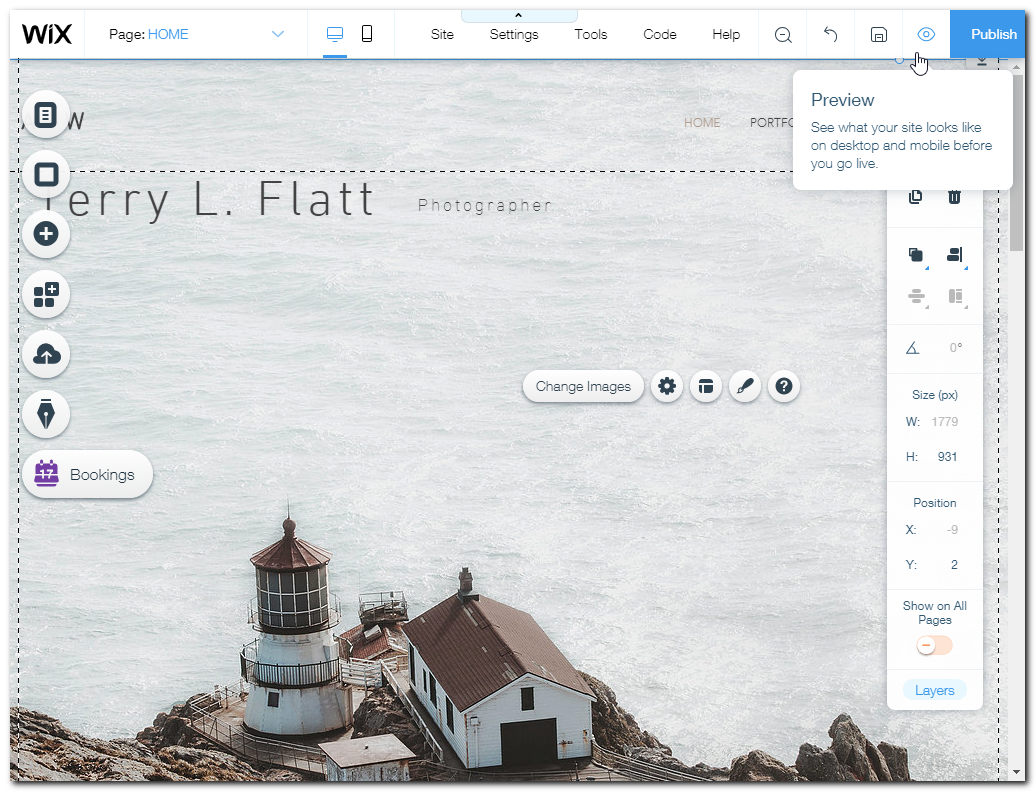Open the Media uploads cloud icon
The width and height of the screenshot is (1036, 792).
tap(46, 354)
